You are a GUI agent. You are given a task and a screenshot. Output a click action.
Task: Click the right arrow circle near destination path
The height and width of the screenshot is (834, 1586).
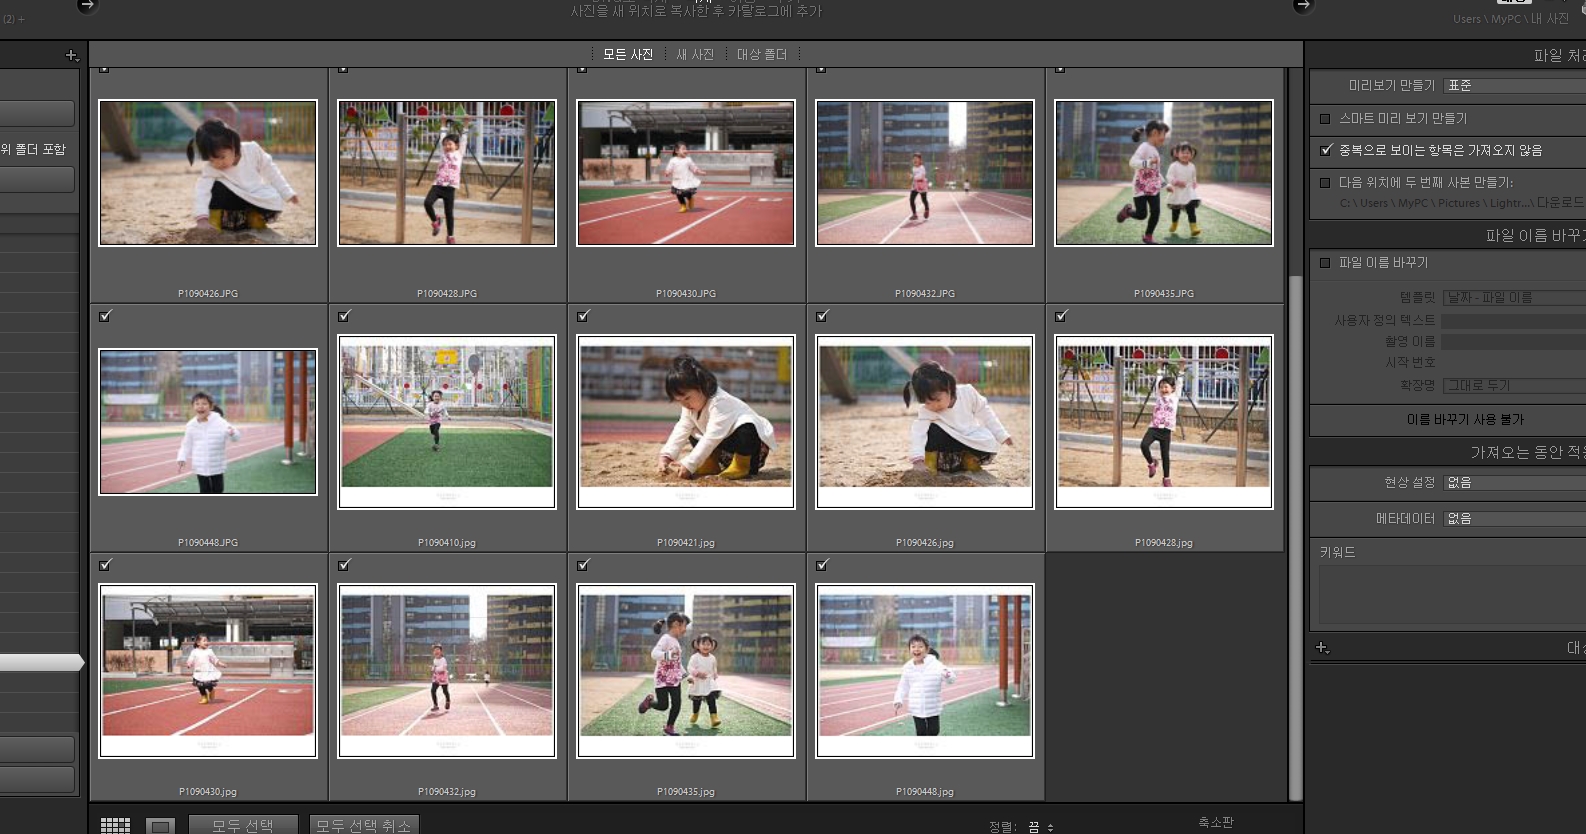pyautogui.click(x=1302, y=6)
